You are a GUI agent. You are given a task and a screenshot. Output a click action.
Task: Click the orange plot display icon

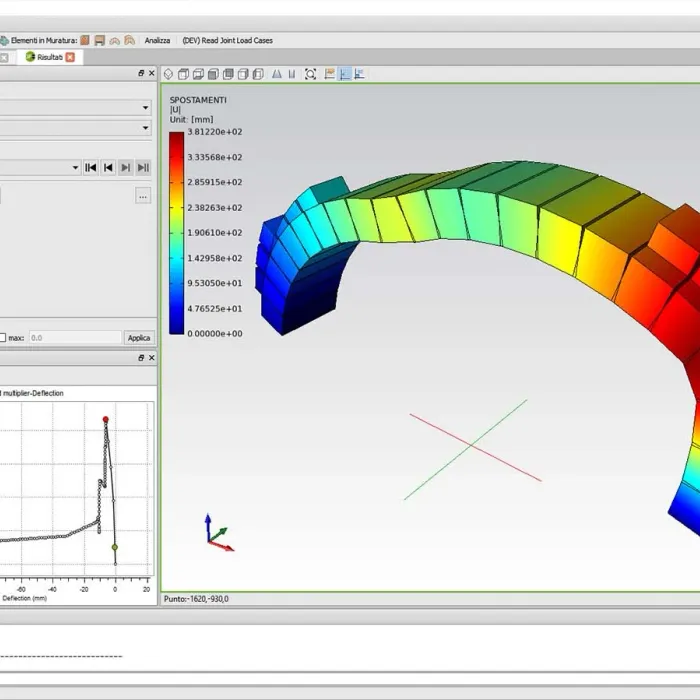(329, 74)
